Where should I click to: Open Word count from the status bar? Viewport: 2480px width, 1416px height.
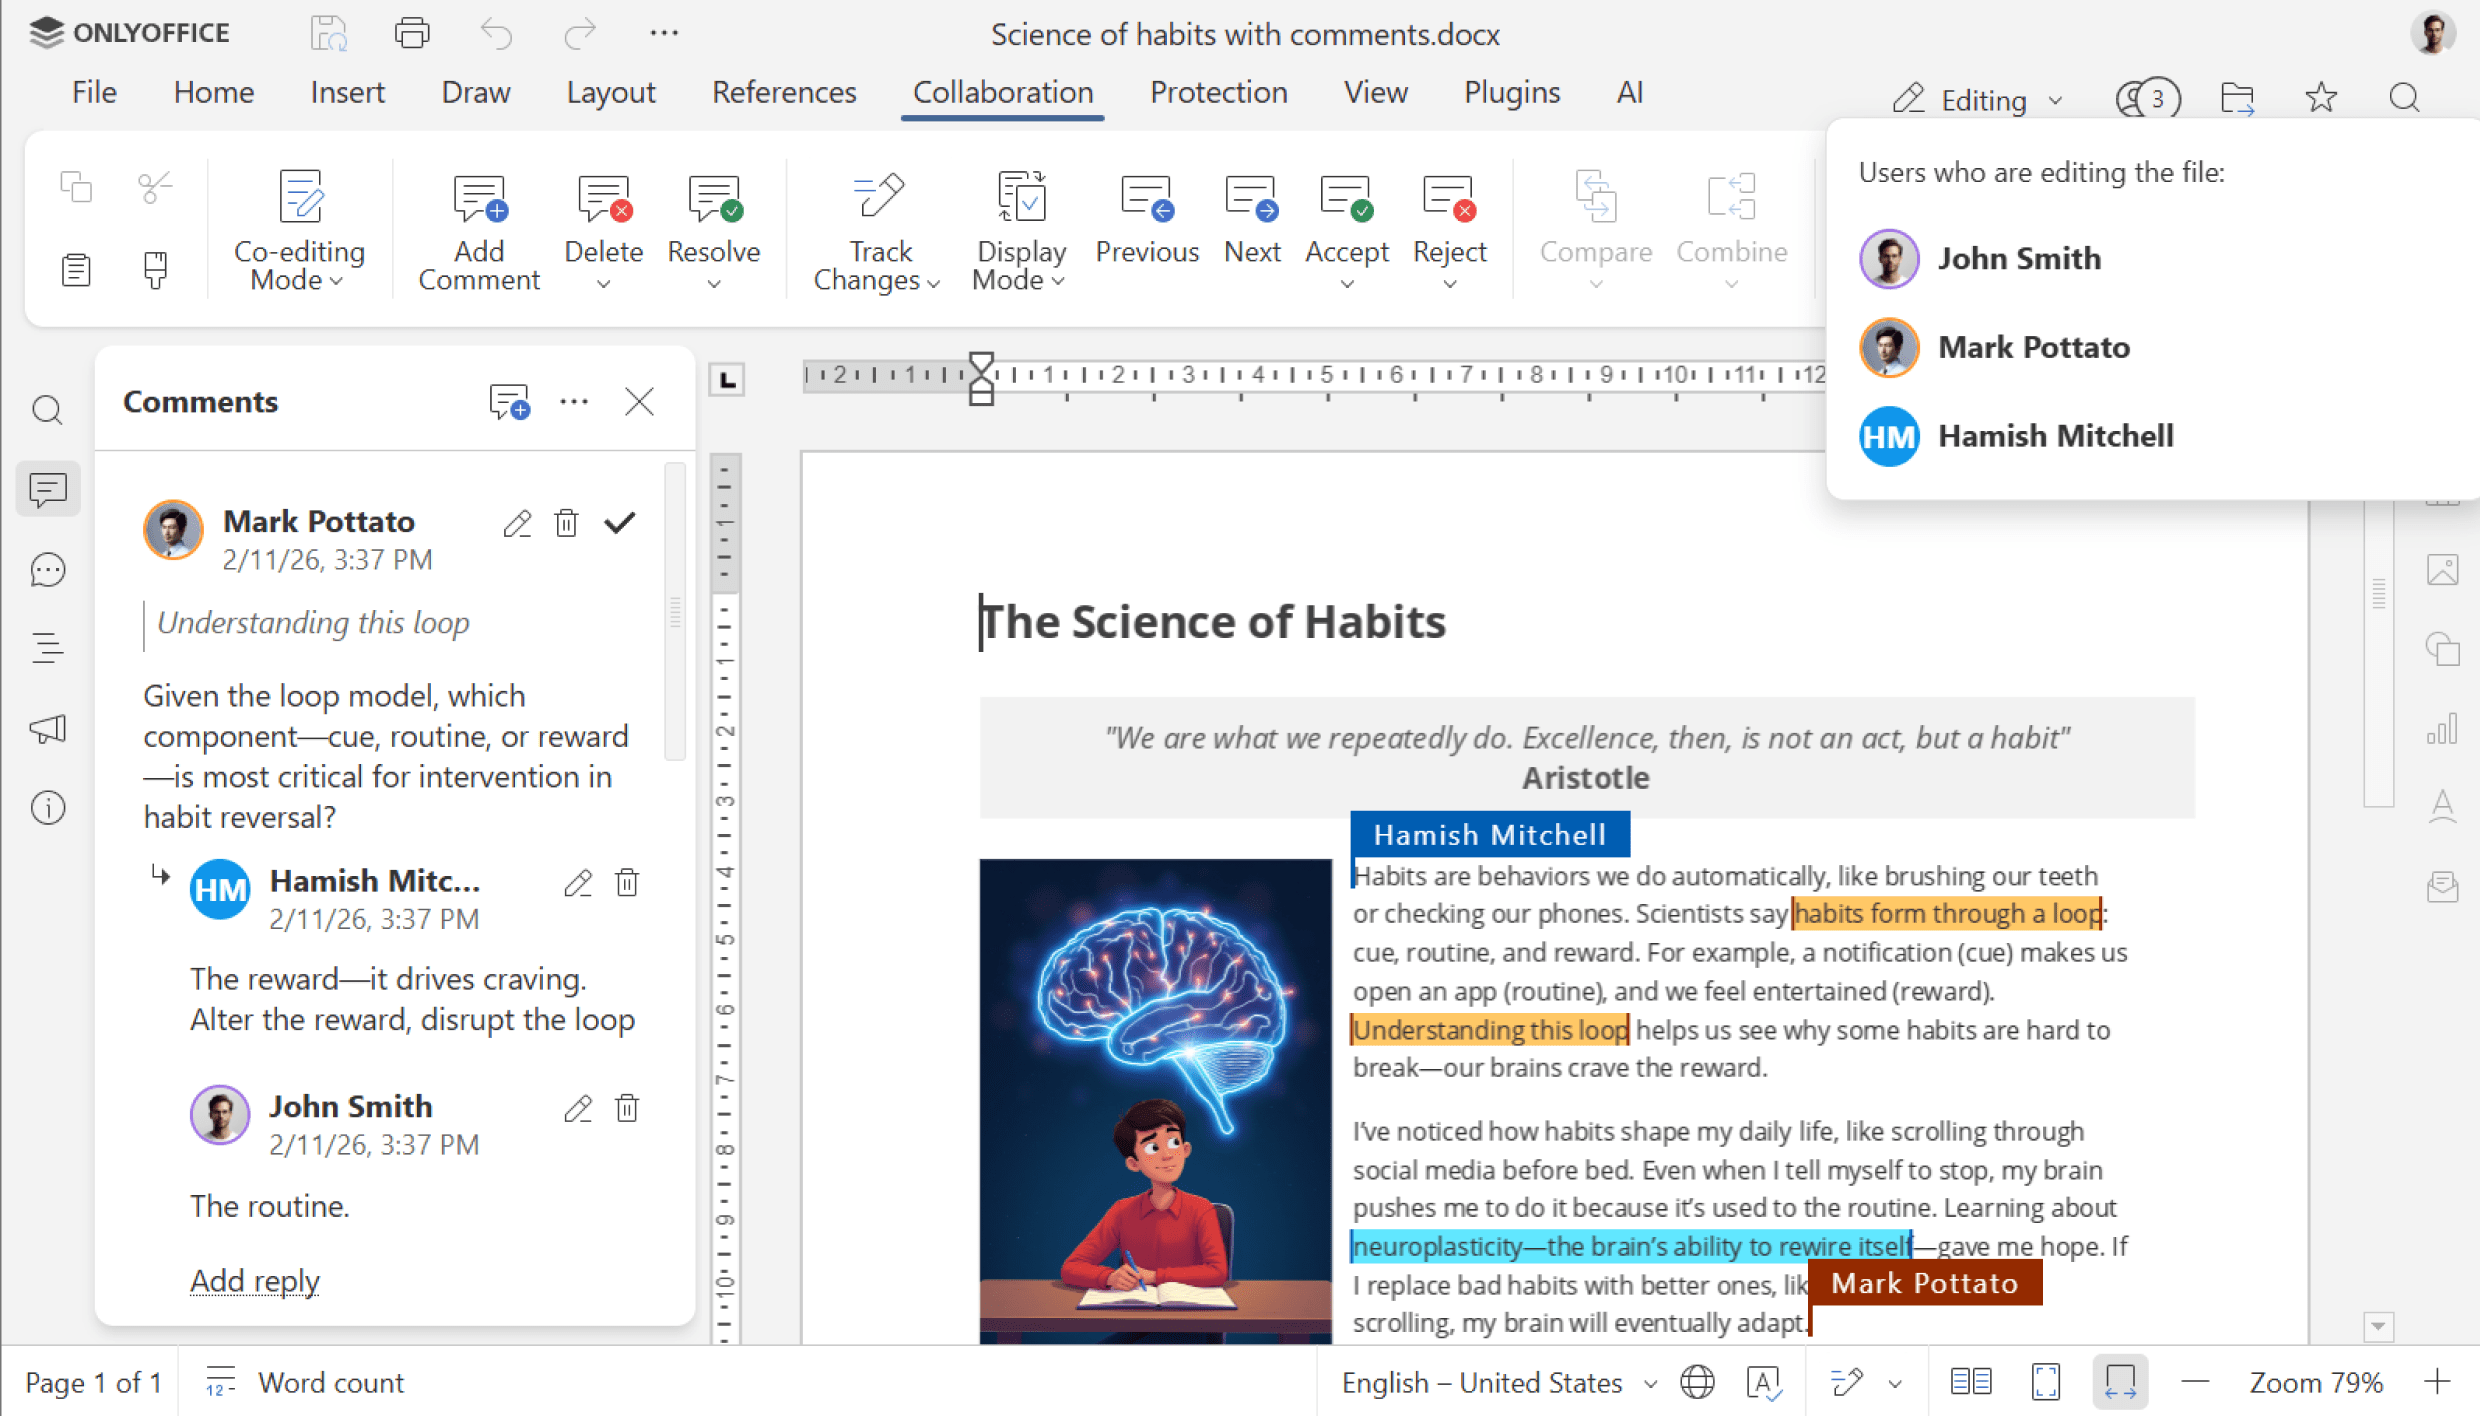coord(330,1381)
